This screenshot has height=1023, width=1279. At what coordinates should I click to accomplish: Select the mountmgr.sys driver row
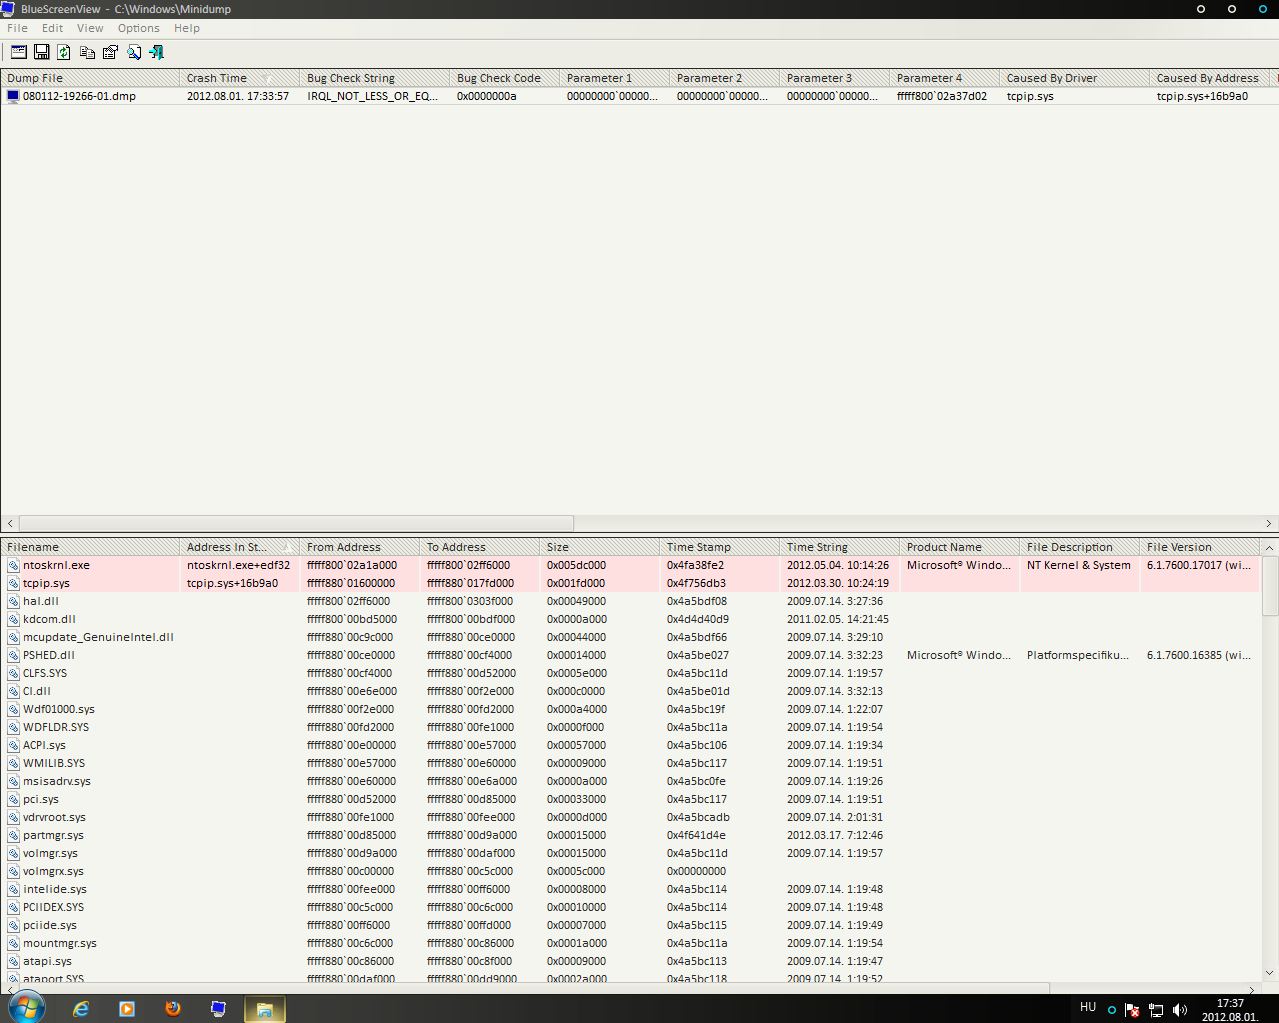630,943
